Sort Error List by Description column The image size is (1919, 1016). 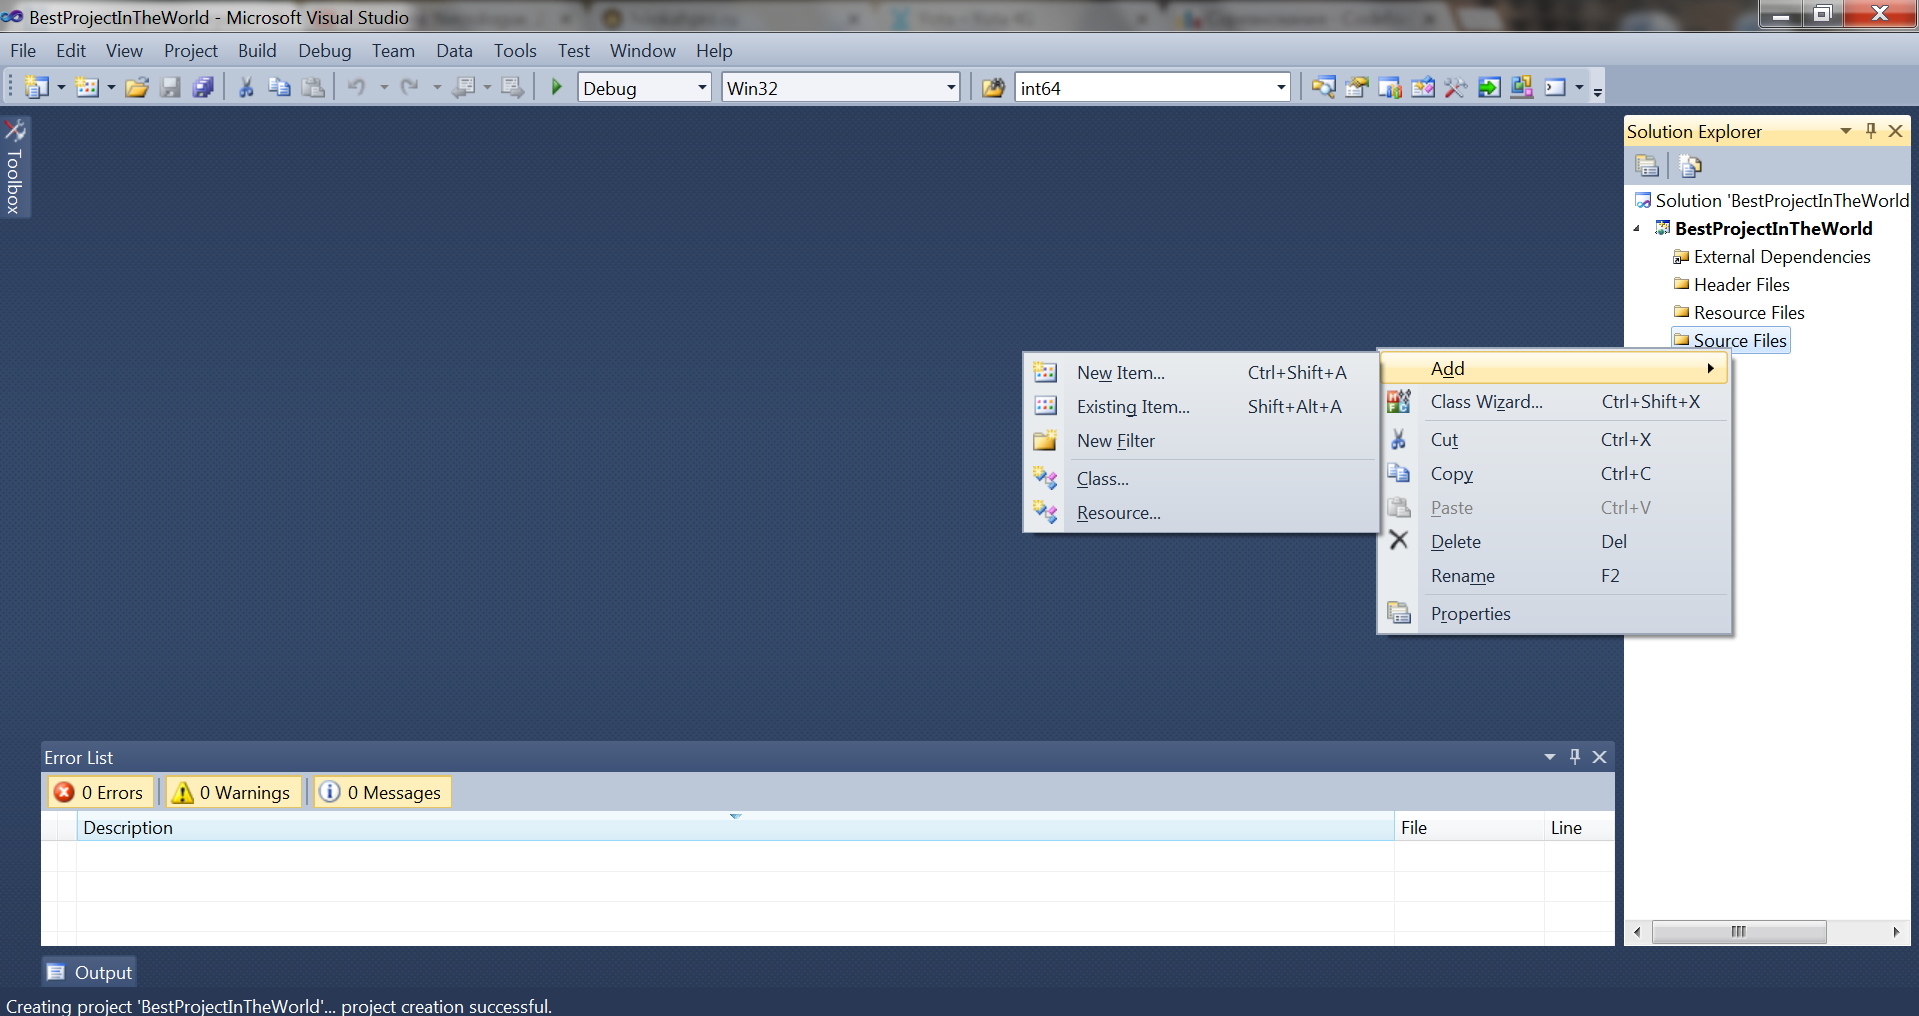[x=735, y=828]
